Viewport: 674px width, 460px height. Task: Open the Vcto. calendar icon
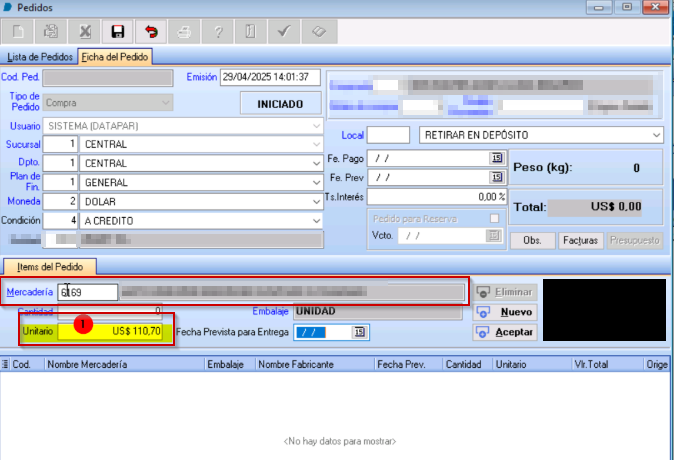(494, 236)
